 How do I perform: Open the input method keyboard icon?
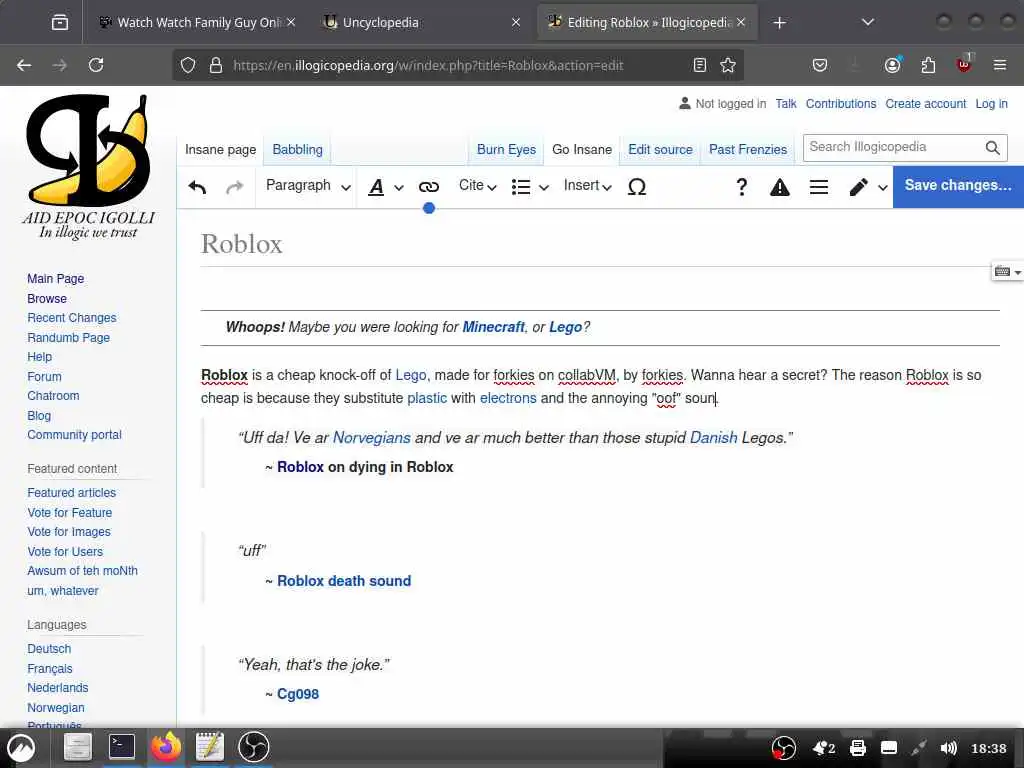pos(1002,271)
